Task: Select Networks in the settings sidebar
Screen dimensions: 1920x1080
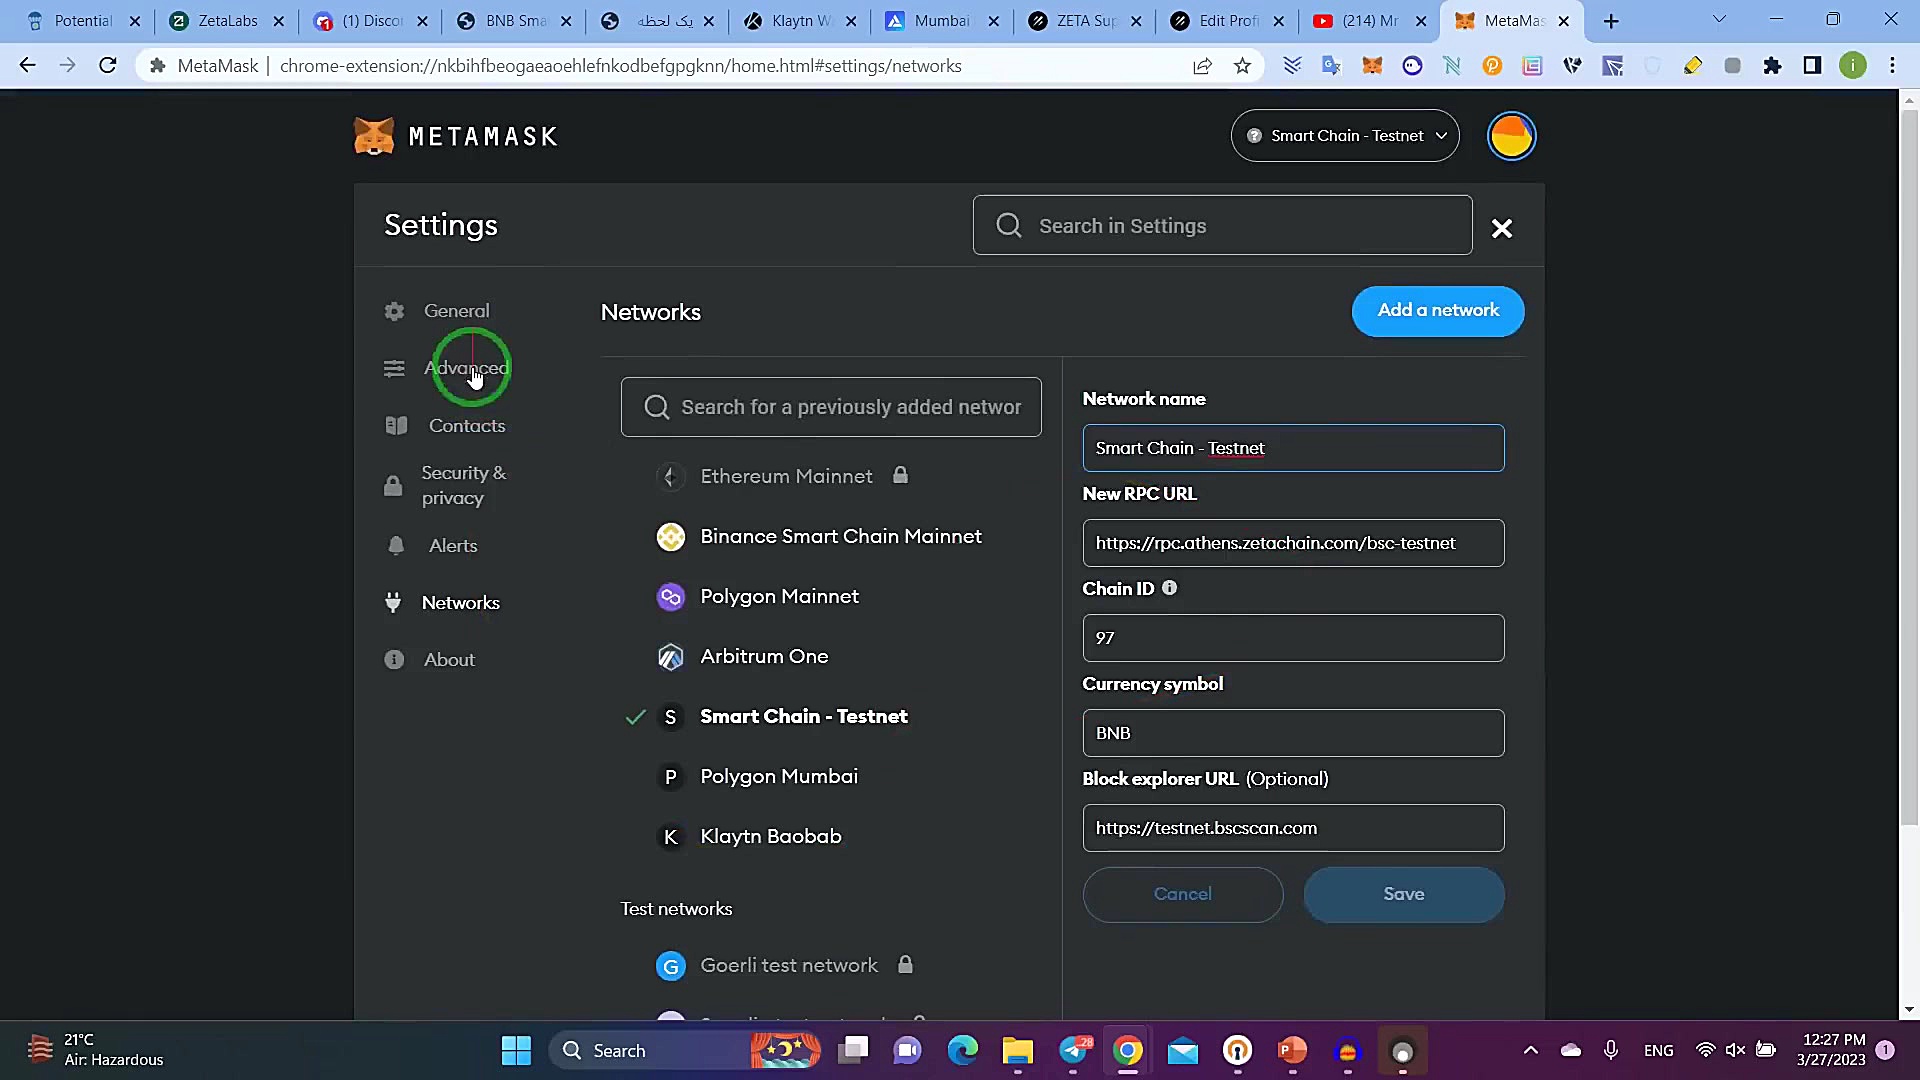Action: click(x=460, y=602)
